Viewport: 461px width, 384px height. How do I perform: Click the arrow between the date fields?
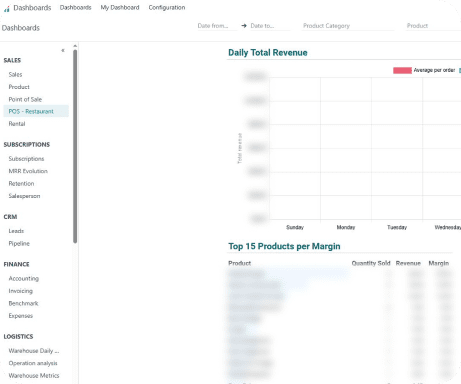tap(244, 26)
